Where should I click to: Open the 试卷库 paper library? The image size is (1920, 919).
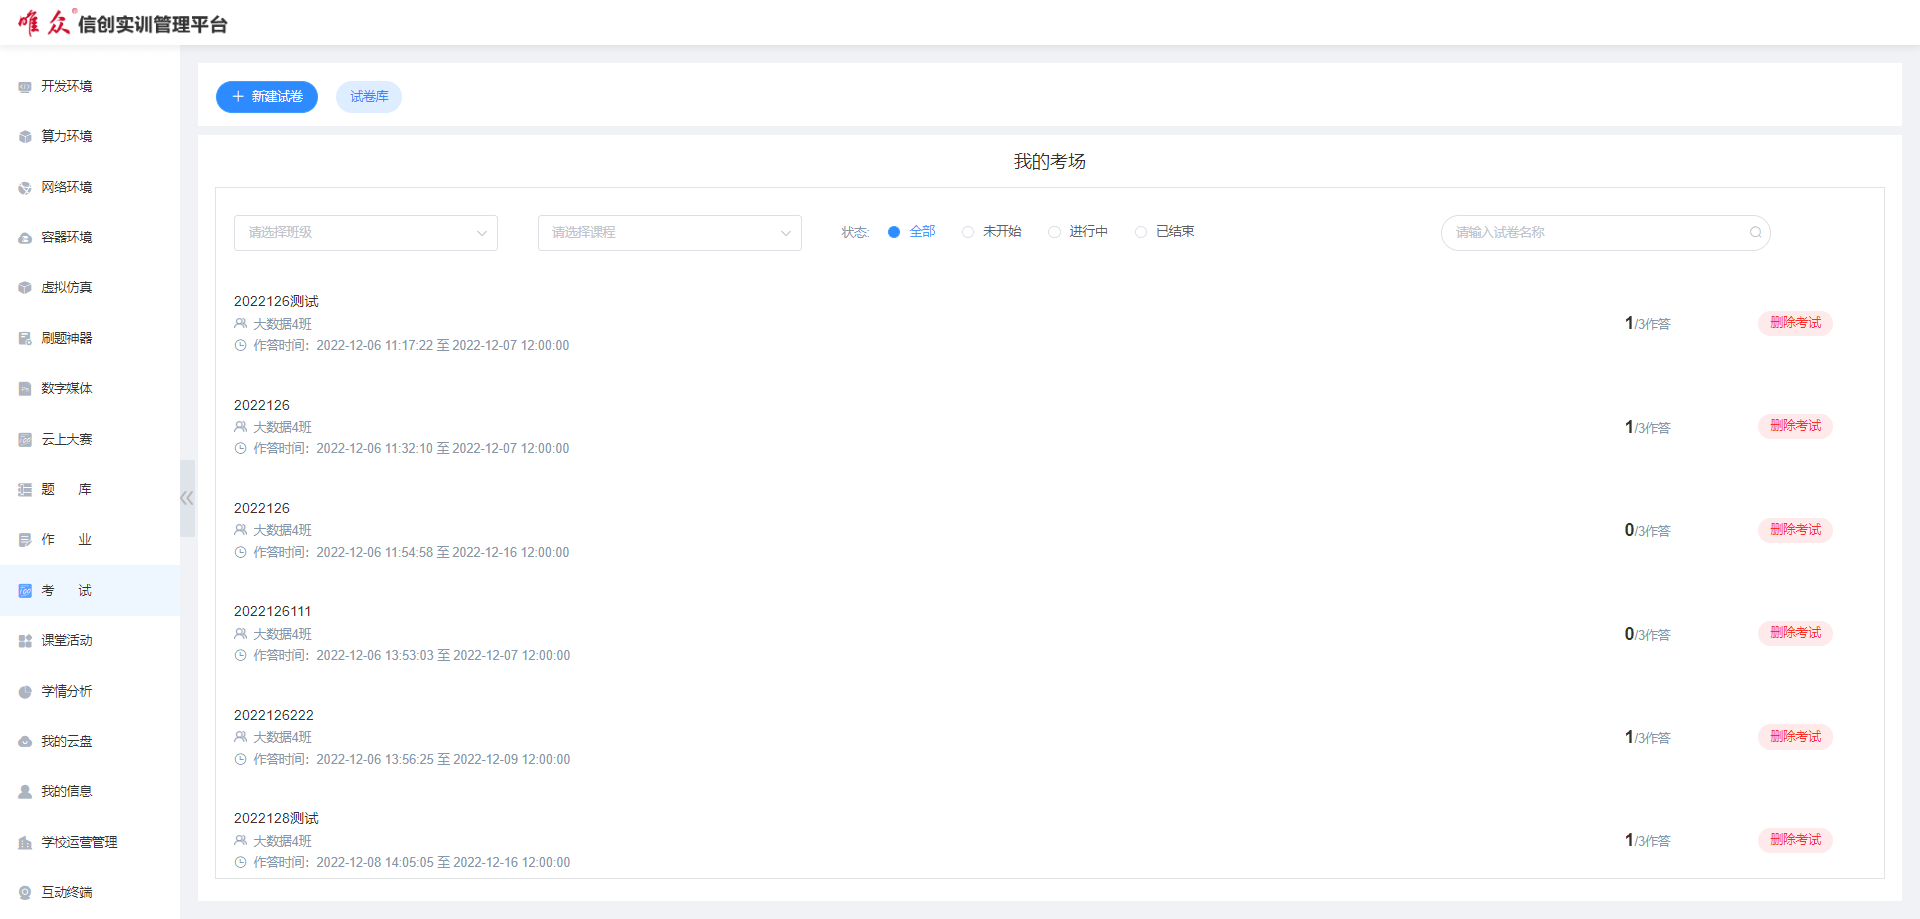click(x=369, y=97)
